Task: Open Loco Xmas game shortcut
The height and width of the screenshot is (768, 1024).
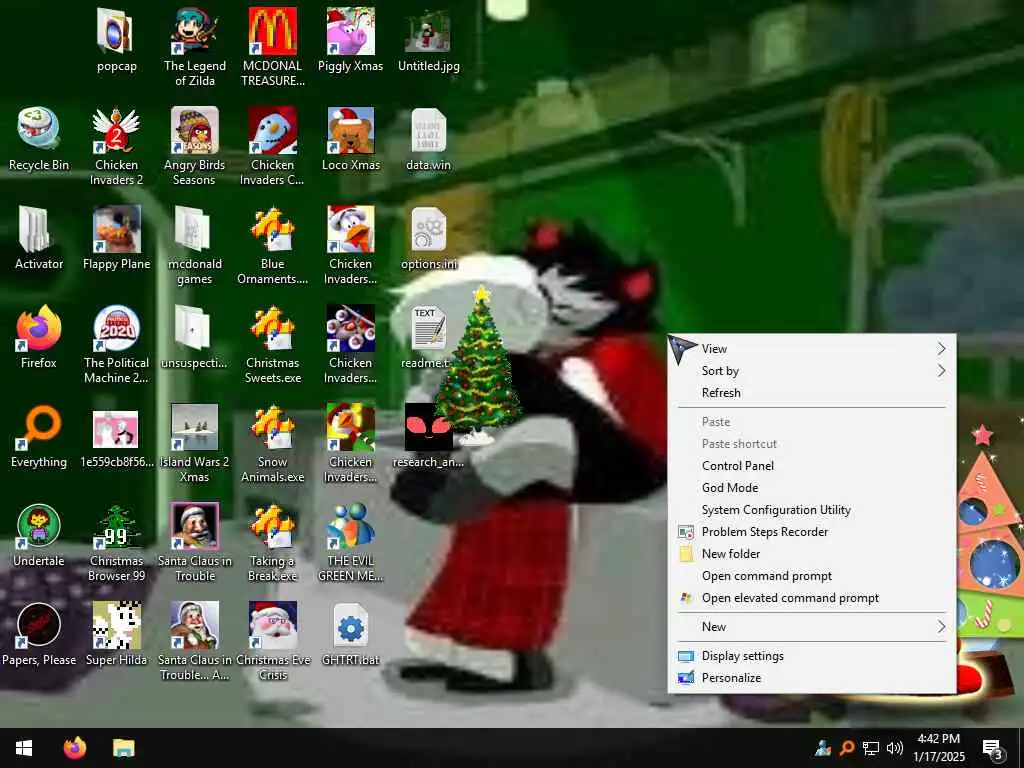Action: coord(351,129)
